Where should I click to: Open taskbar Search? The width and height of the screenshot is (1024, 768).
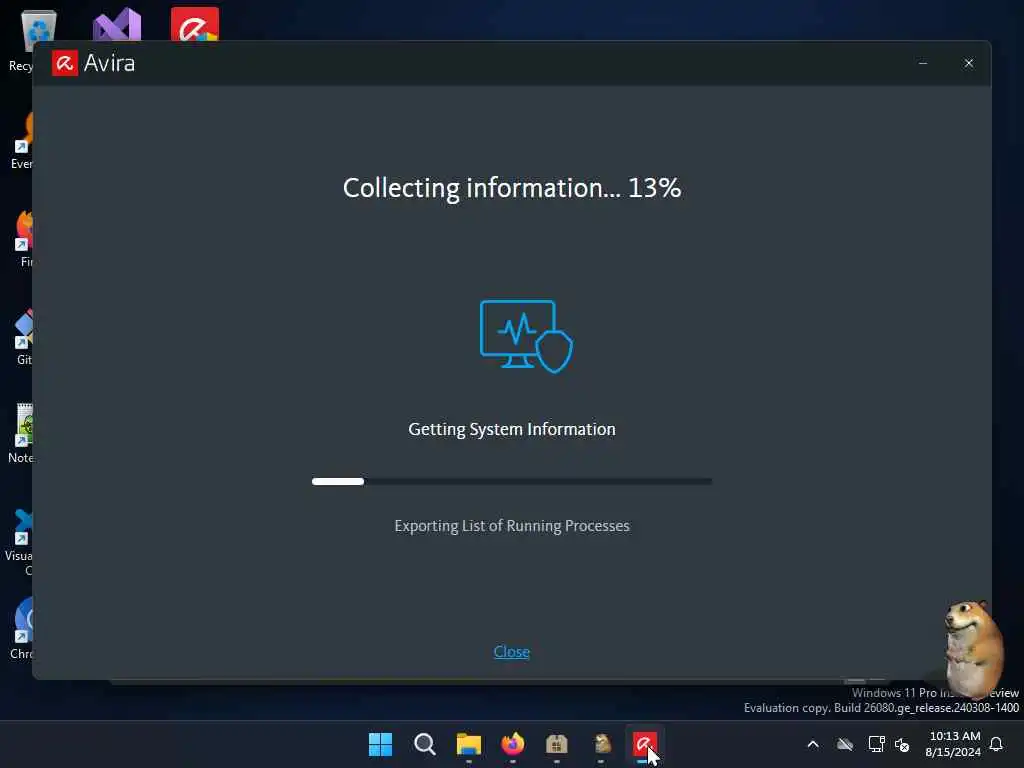tap(424, 744)
